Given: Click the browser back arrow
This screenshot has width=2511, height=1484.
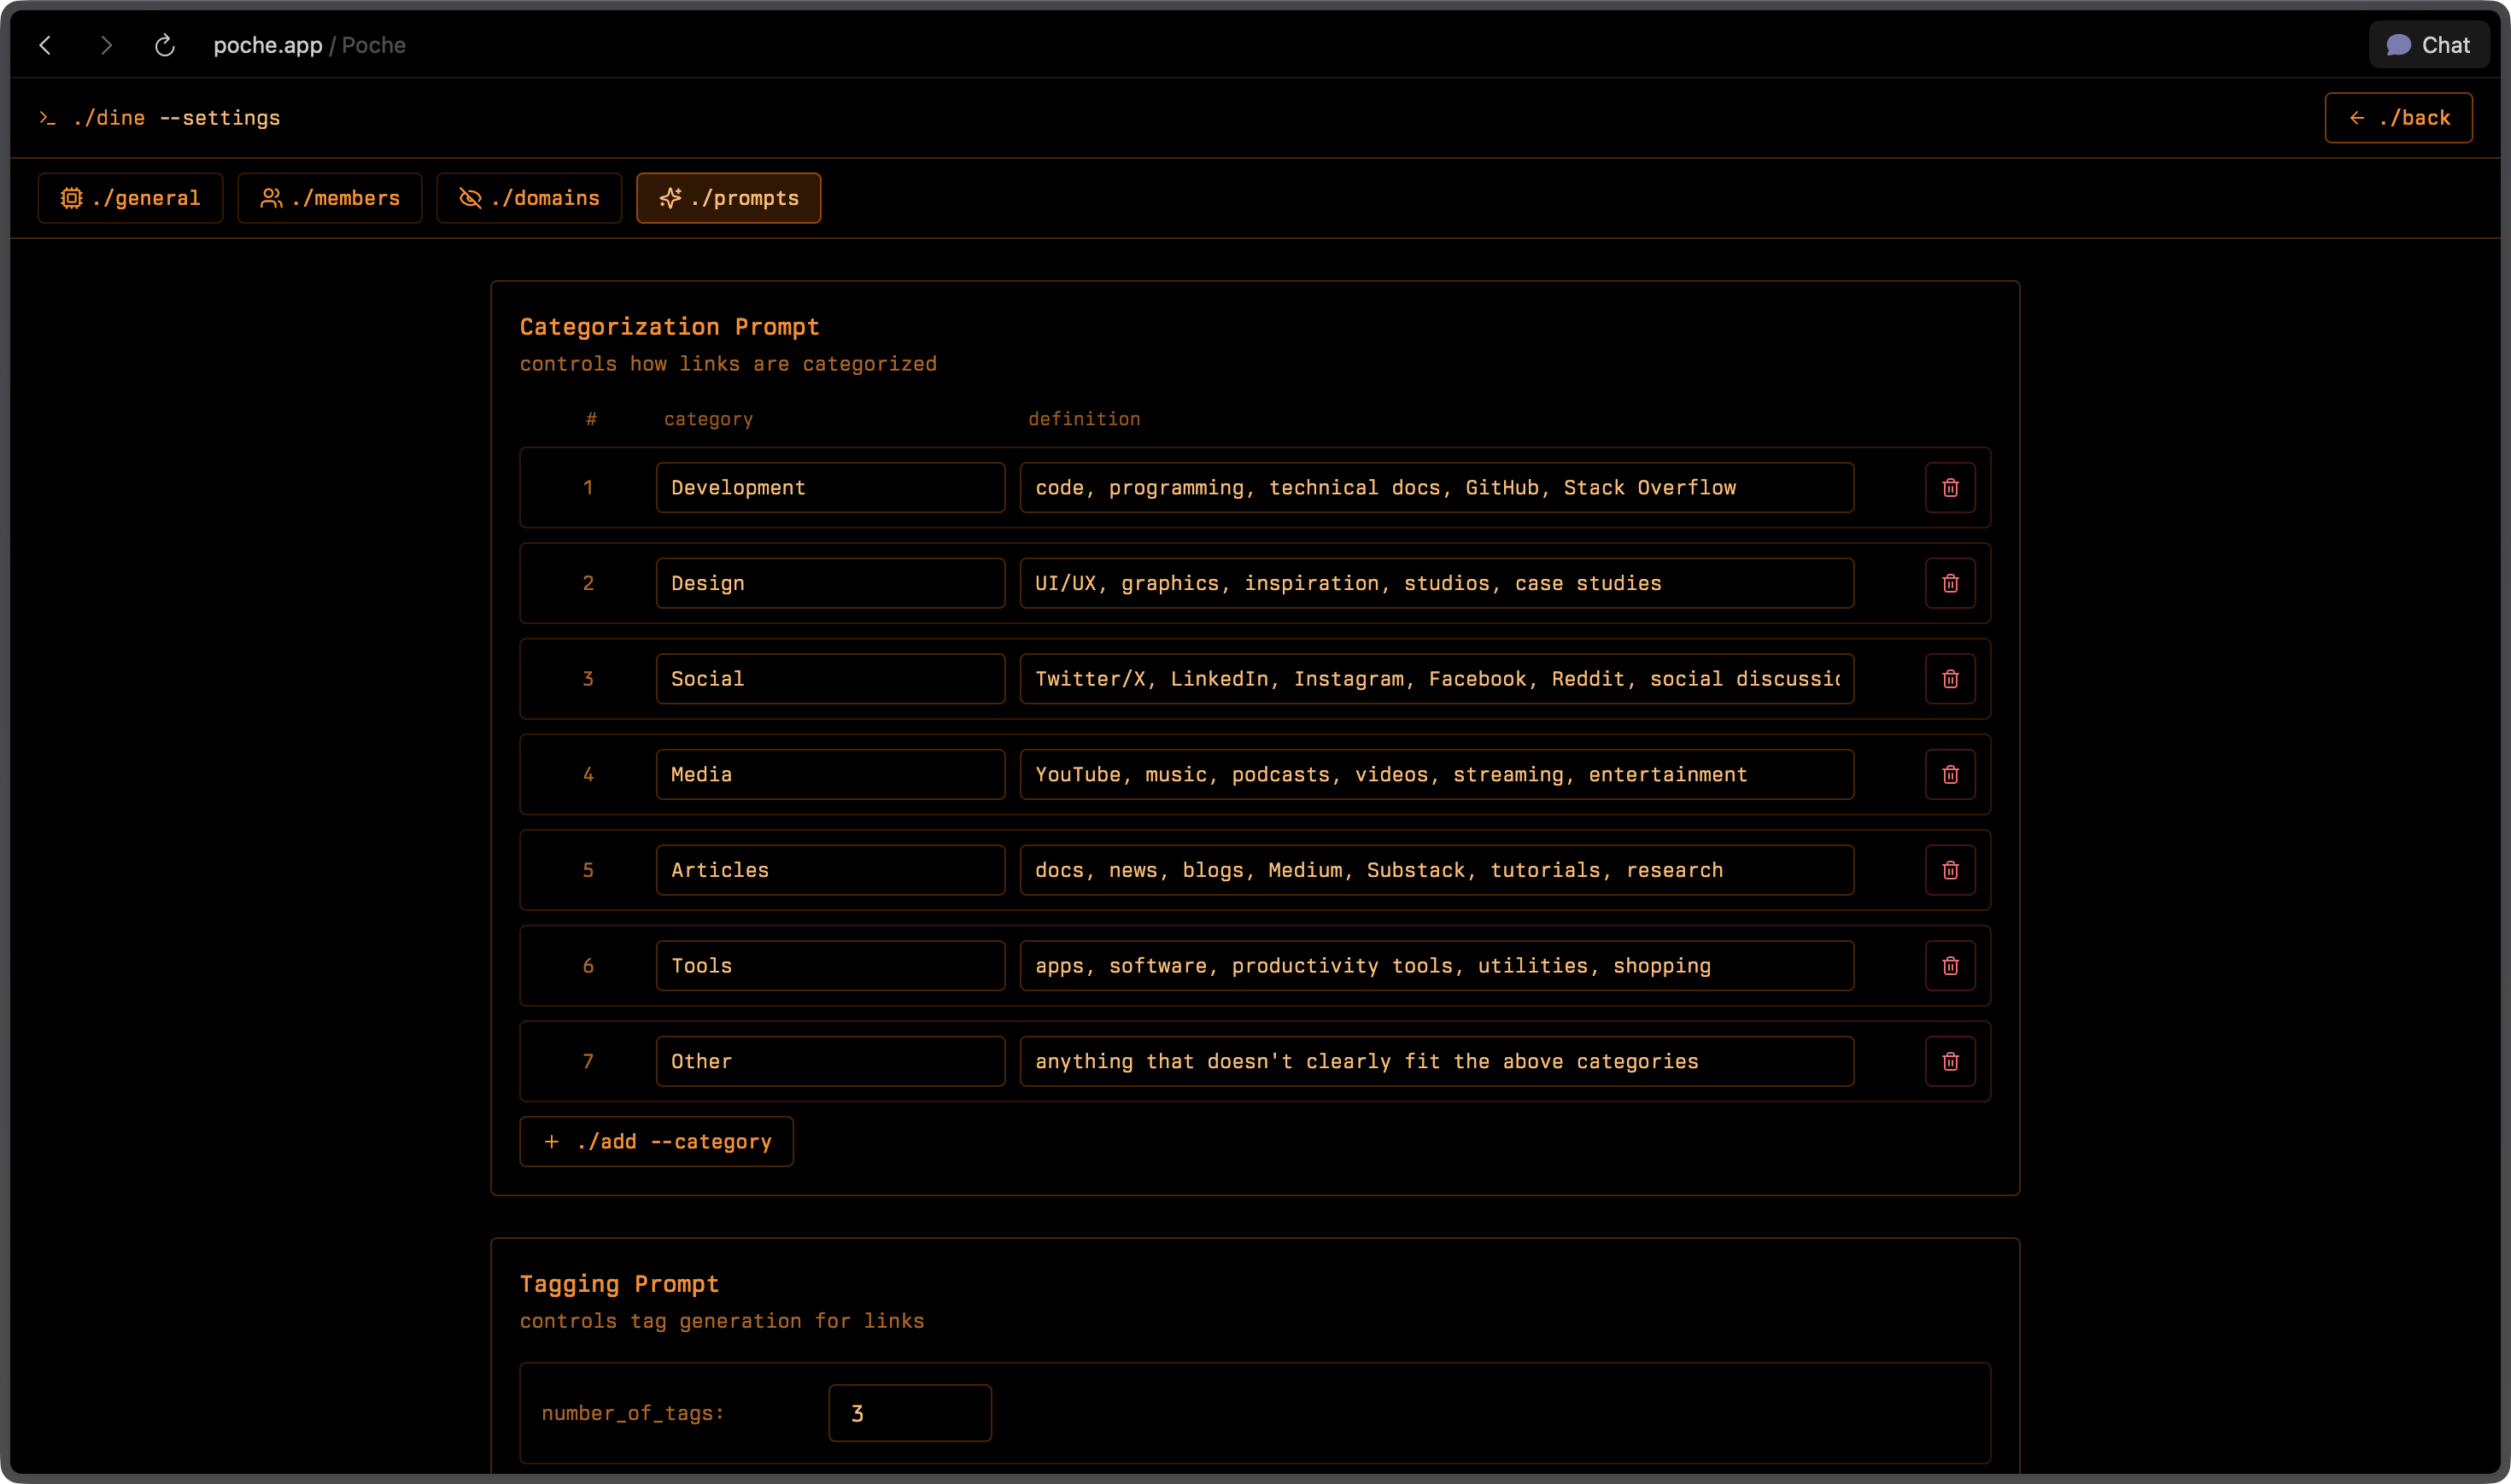Looking at the screenshot, I should pyautogui.click(x=45, y=45).
